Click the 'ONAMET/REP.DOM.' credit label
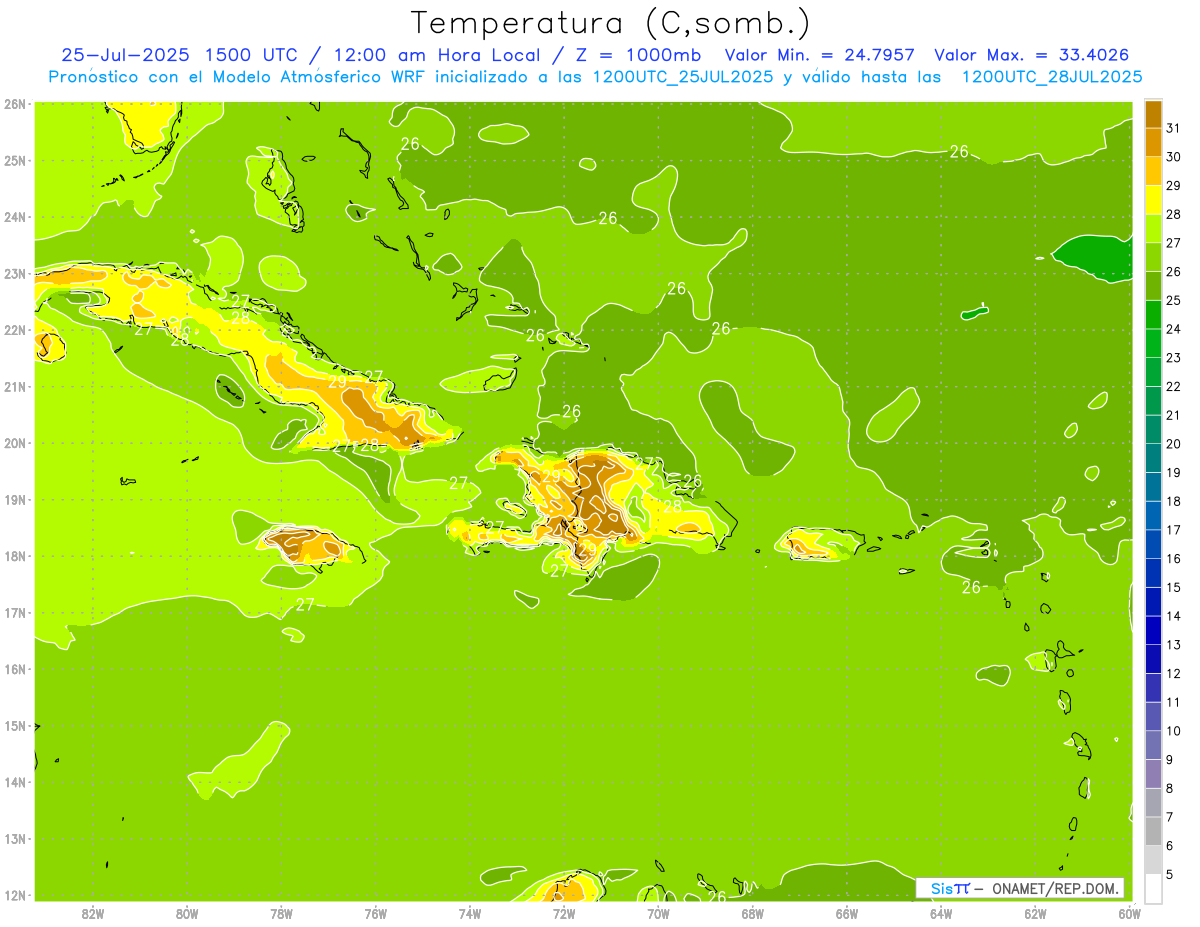Viewport: 1200px width, 927px height. coord(1056,888)
